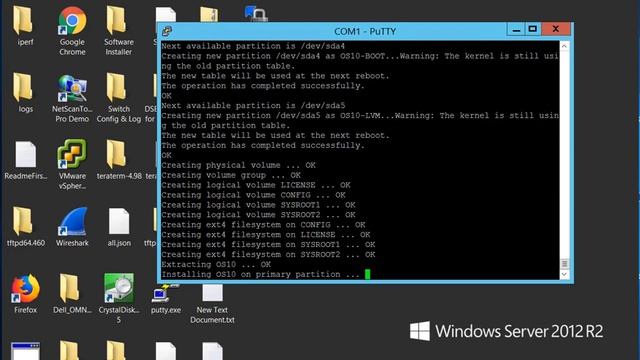Image resolution: width=640 pixels, height=360 pixels.
Task: Open the Software Installer folder
Action: [118, 30]
